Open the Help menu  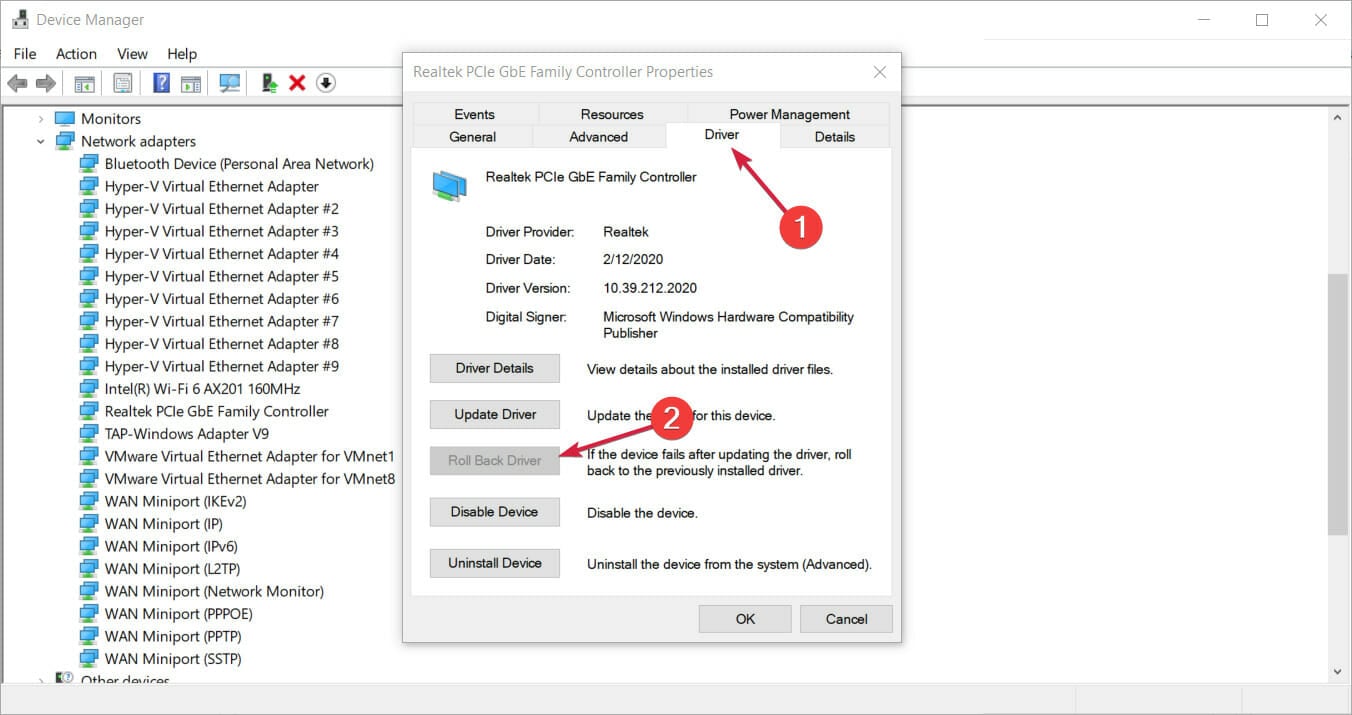(x=182, y=54)
